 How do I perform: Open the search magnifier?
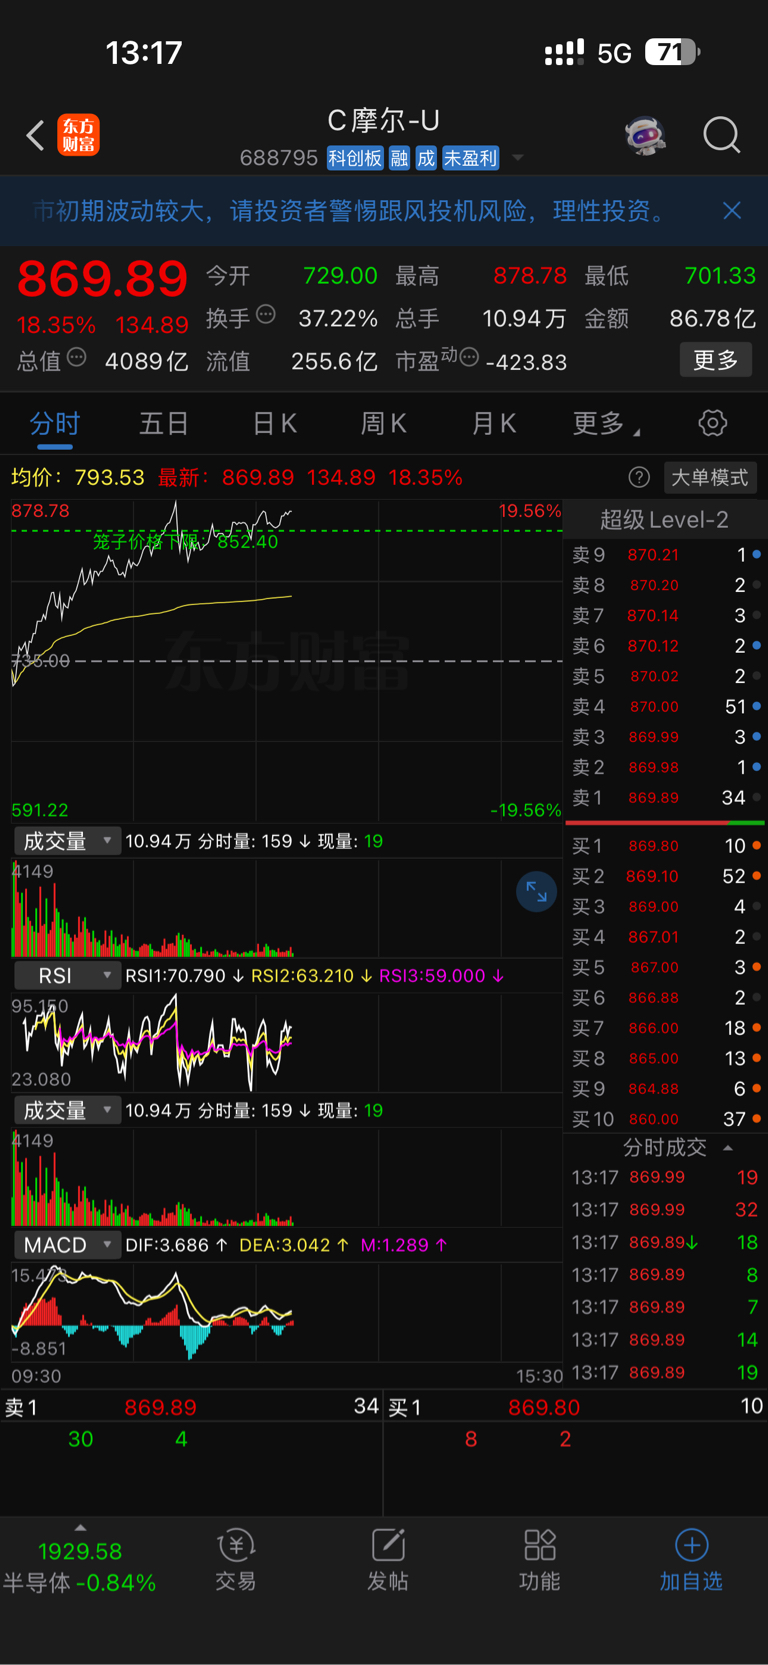click(x=721, y=135)
